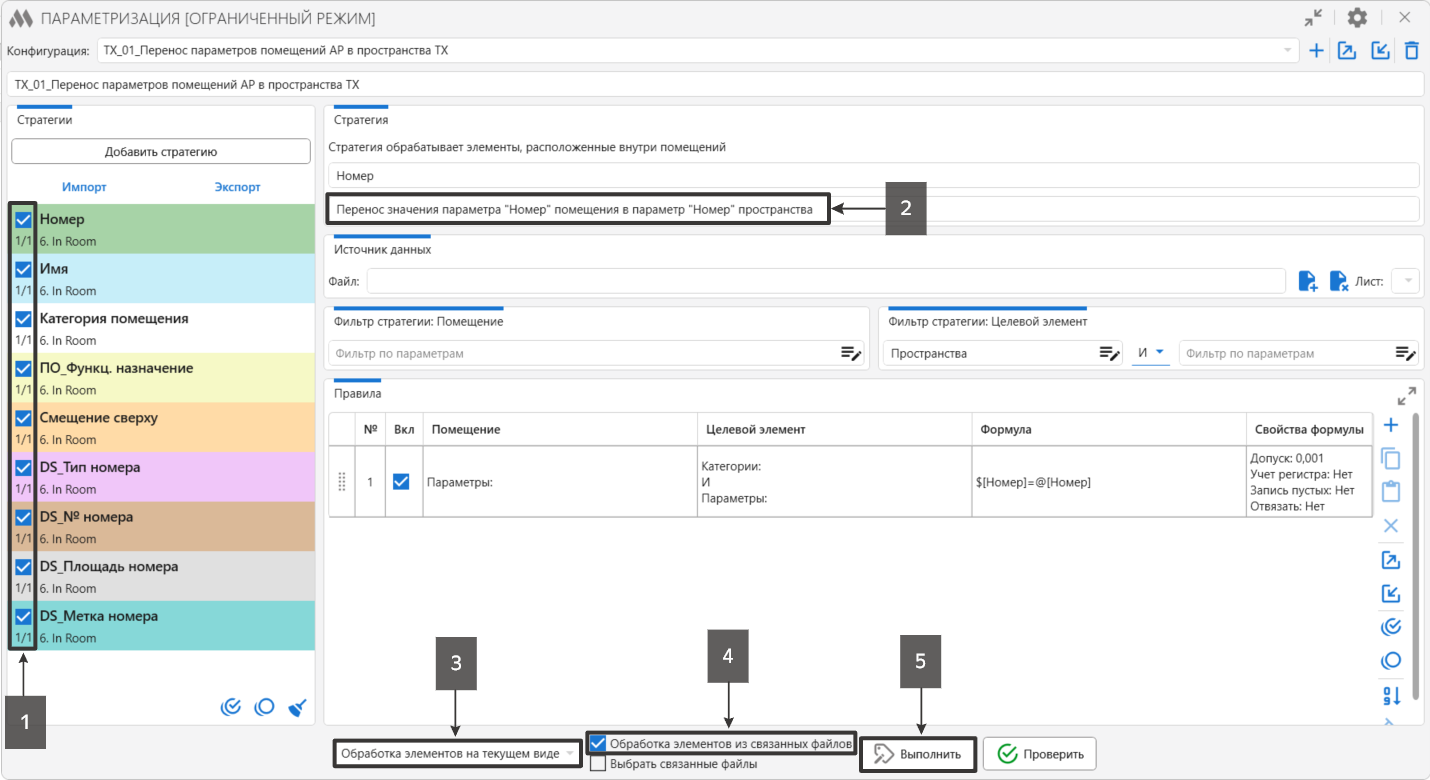Delete the configuration with the trash icon
The image size is (1430, 780).
1411,51
